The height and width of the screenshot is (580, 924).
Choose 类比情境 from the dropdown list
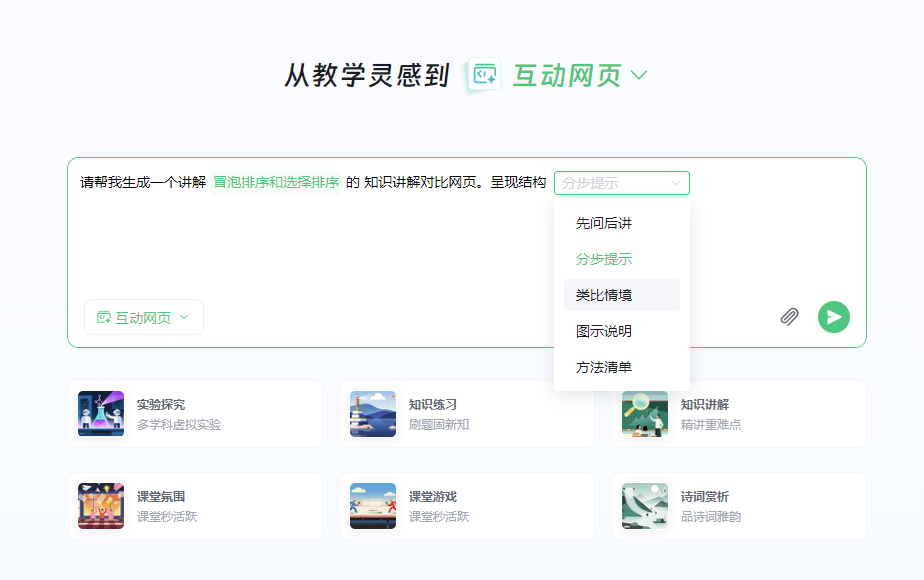coord(622,295)
